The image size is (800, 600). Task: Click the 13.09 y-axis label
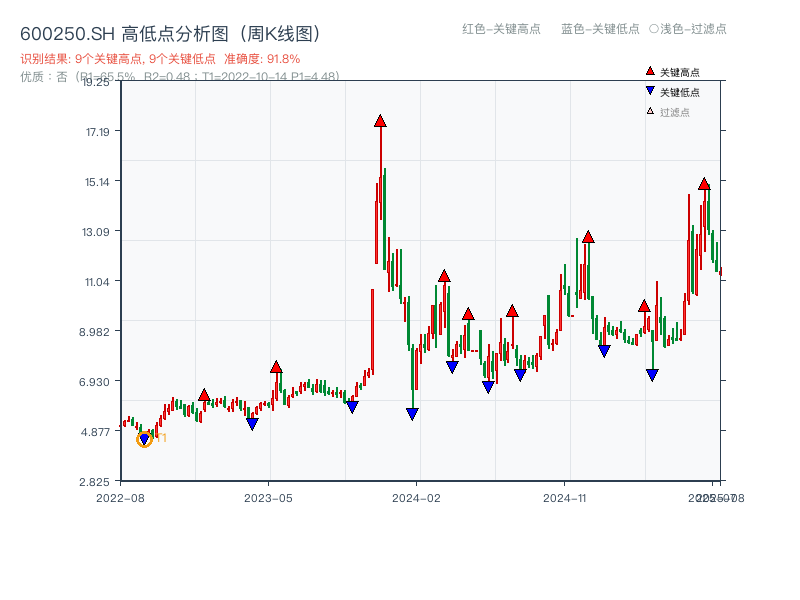coord(95,232)
